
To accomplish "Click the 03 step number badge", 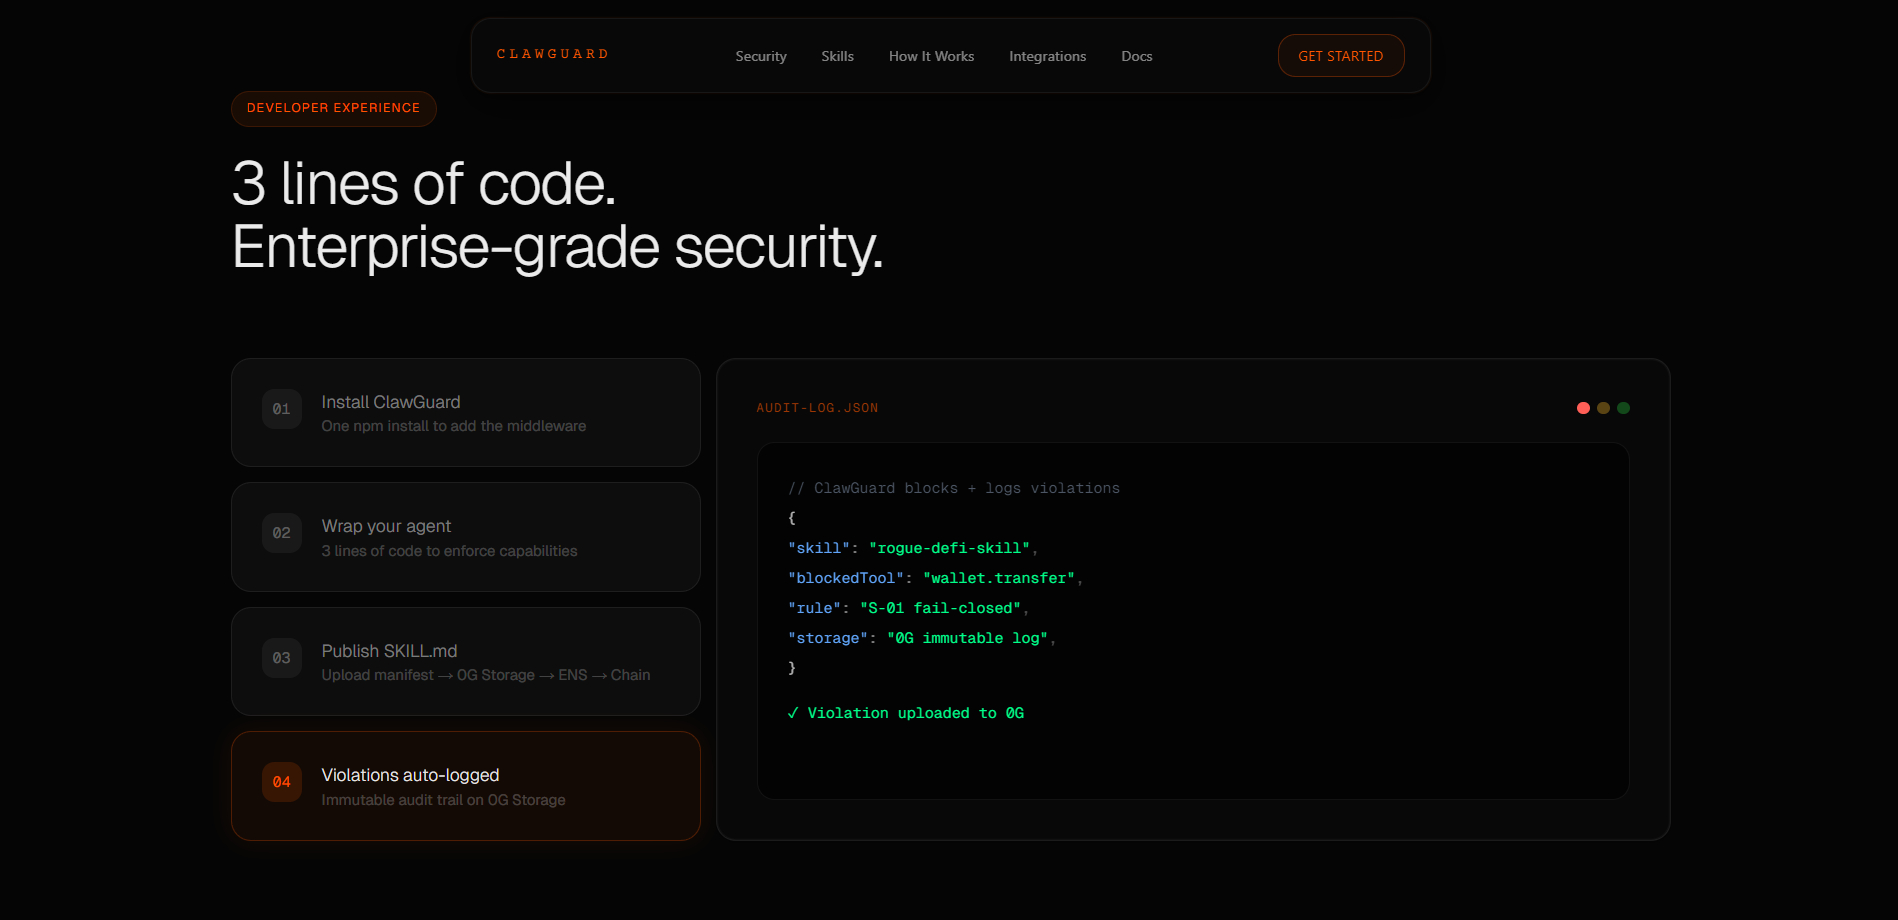I will point(282,658).
